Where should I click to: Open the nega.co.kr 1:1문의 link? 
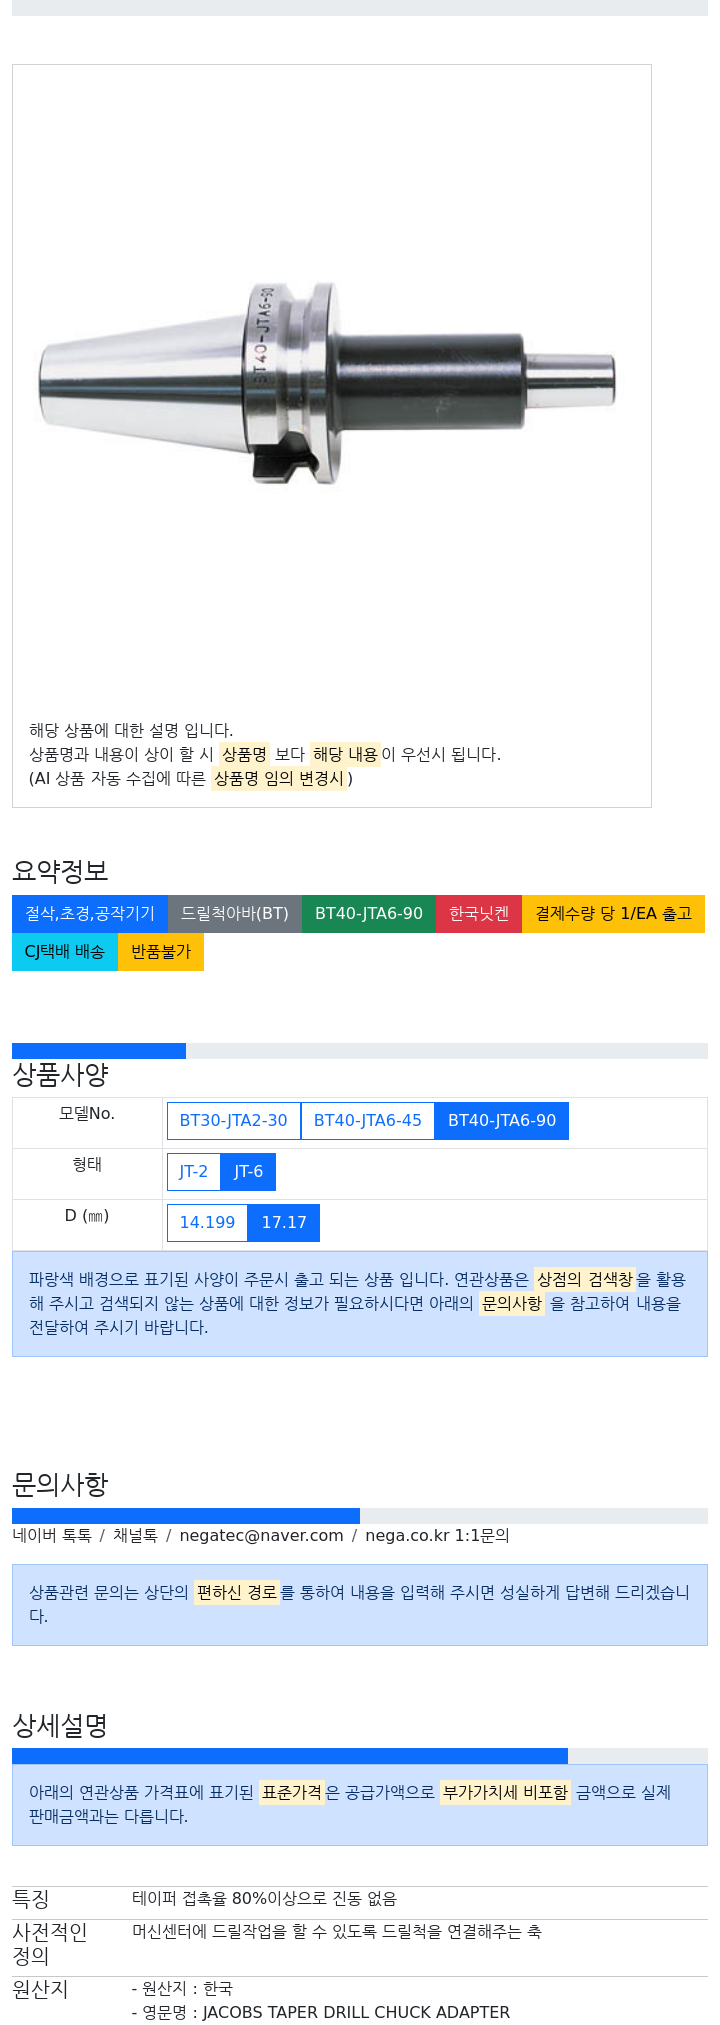(437, 1535)
